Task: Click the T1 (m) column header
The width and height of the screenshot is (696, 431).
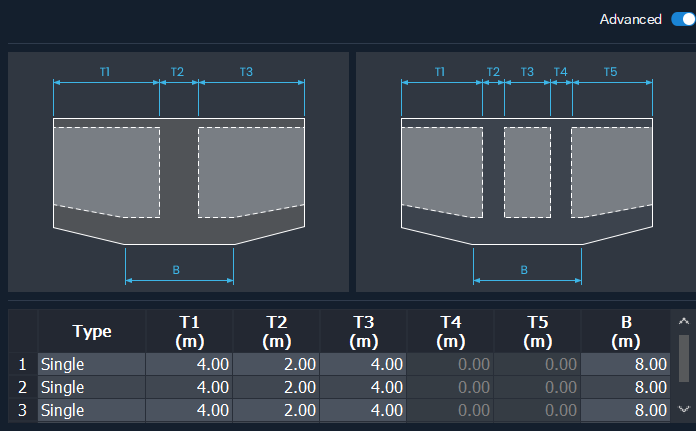Action: 189,331
